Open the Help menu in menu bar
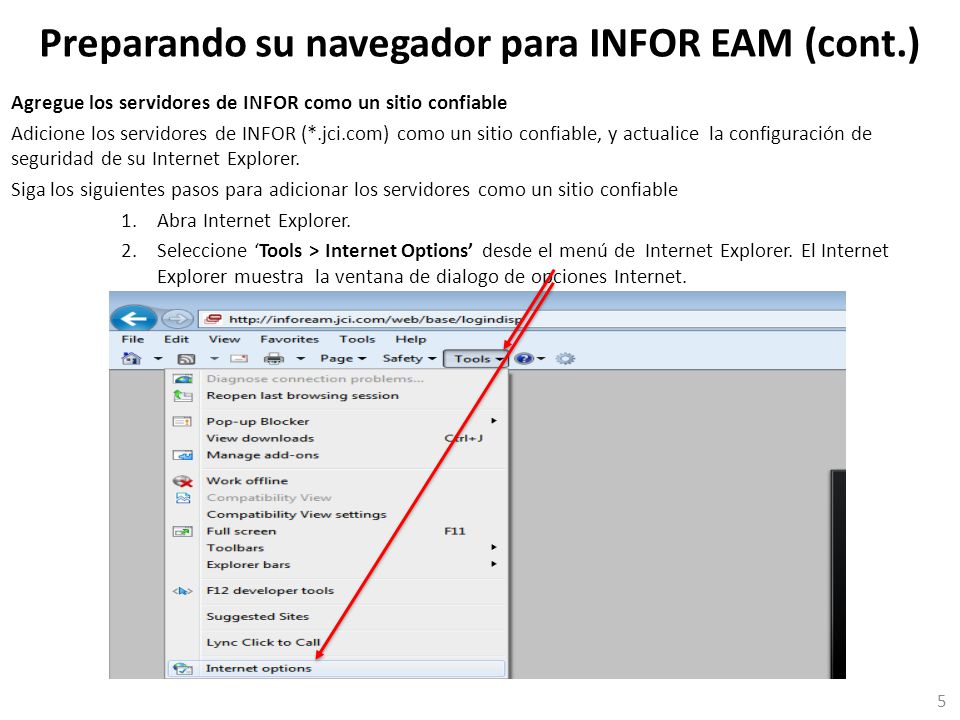This screenshot has height=720, width=960. click(410, 339)
